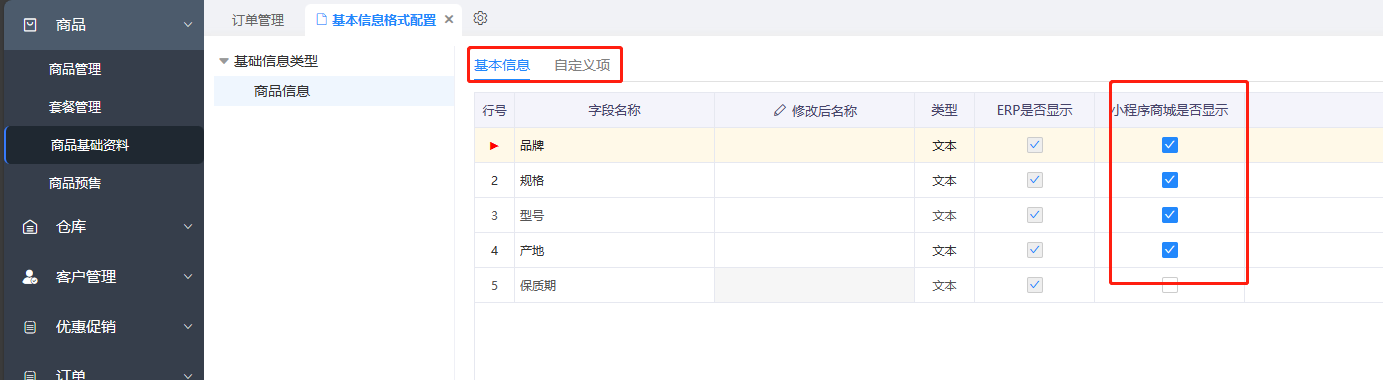Click the 优惠促销 icon

(x=31, y=327)
